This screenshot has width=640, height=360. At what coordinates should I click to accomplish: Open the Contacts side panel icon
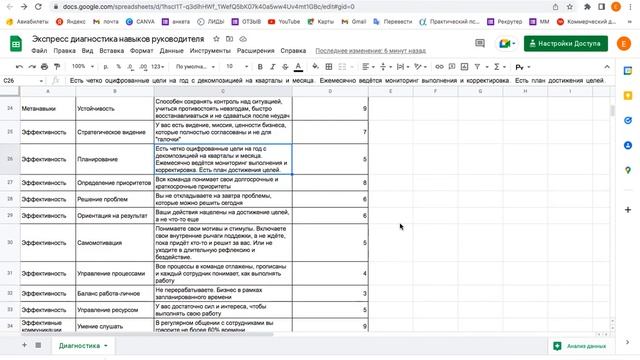click(x=628, y=145)
